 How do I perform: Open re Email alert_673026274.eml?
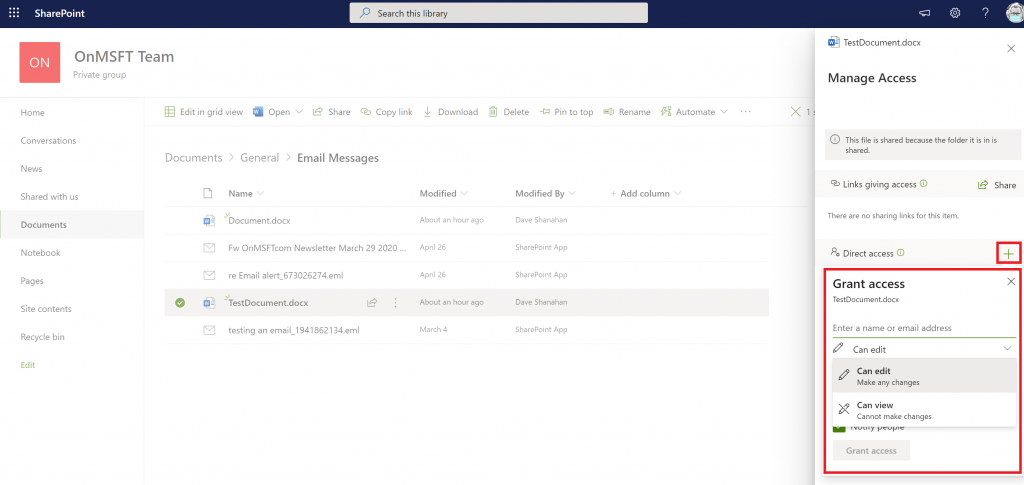tap(285, 275)
